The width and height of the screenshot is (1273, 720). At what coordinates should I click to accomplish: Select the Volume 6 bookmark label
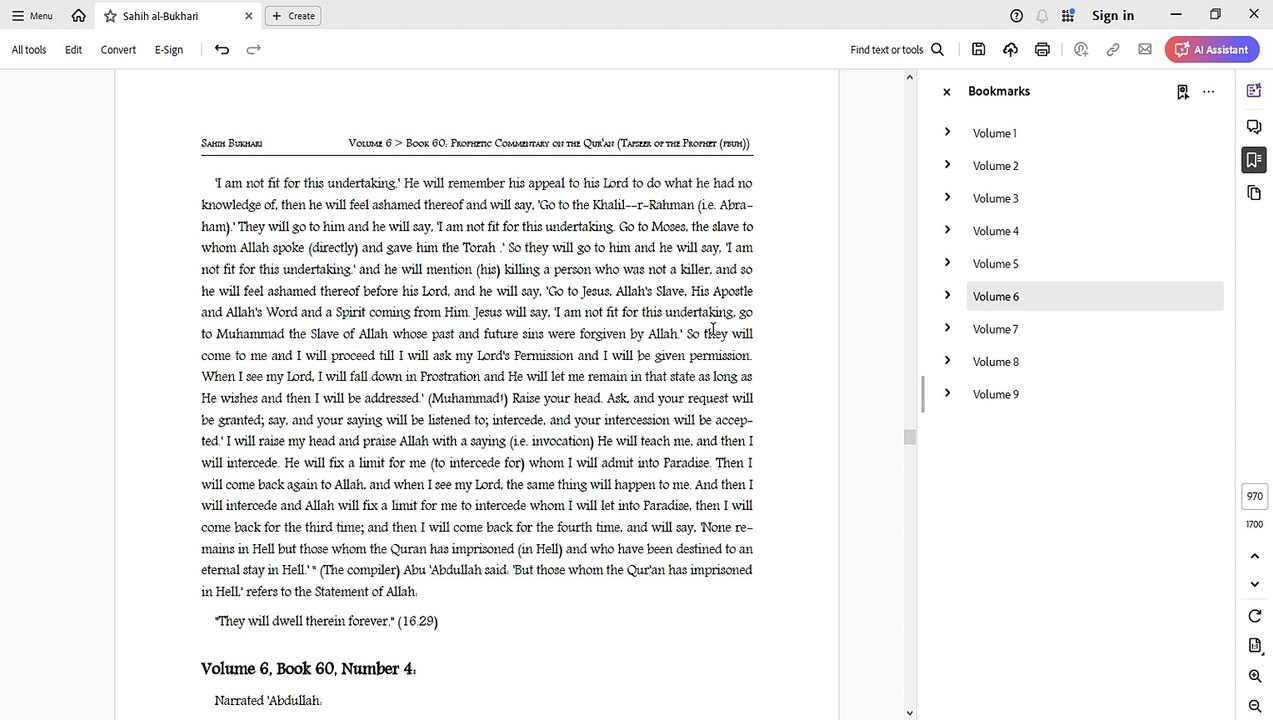tap(996, 296)
